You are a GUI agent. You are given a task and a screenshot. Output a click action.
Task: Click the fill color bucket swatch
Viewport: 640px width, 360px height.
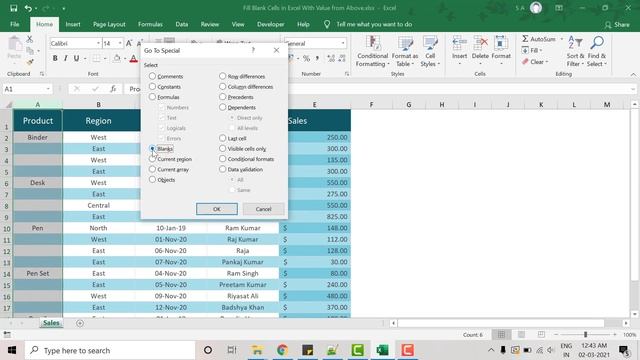click(x=117, y=58)
